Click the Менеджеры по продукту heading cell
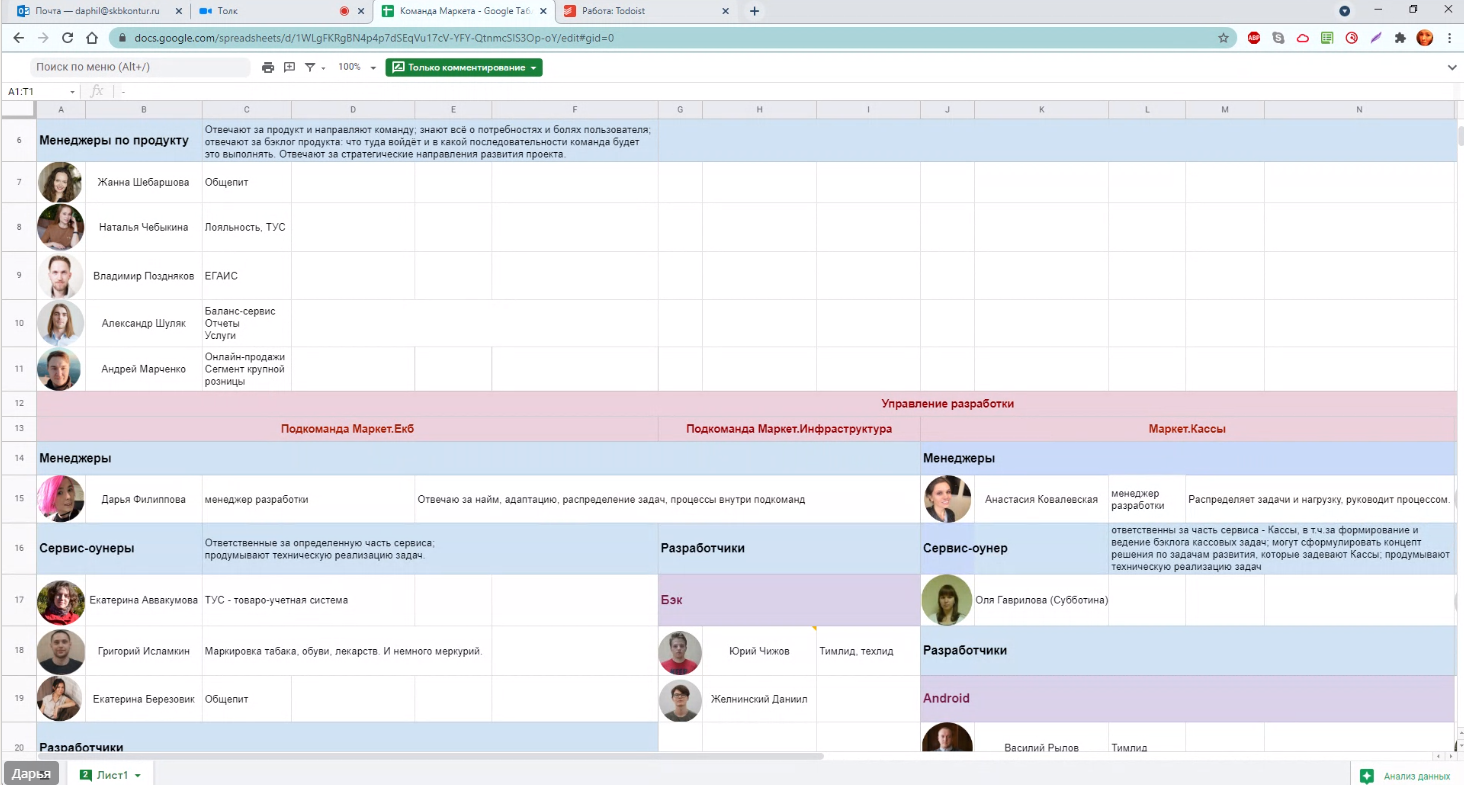Viewport: 1464px width, 785px height. [x=119, y=140]
